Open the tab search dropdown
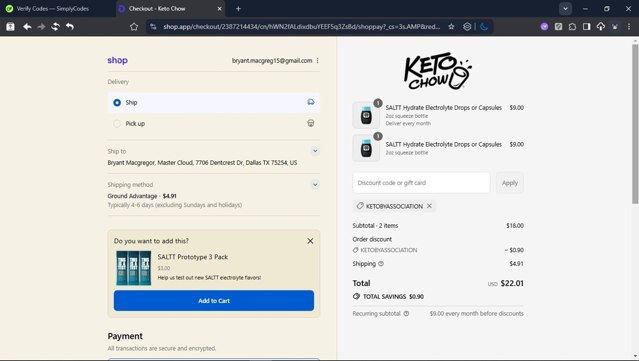This screenshot has width=639, height=361. coord(565,9)
